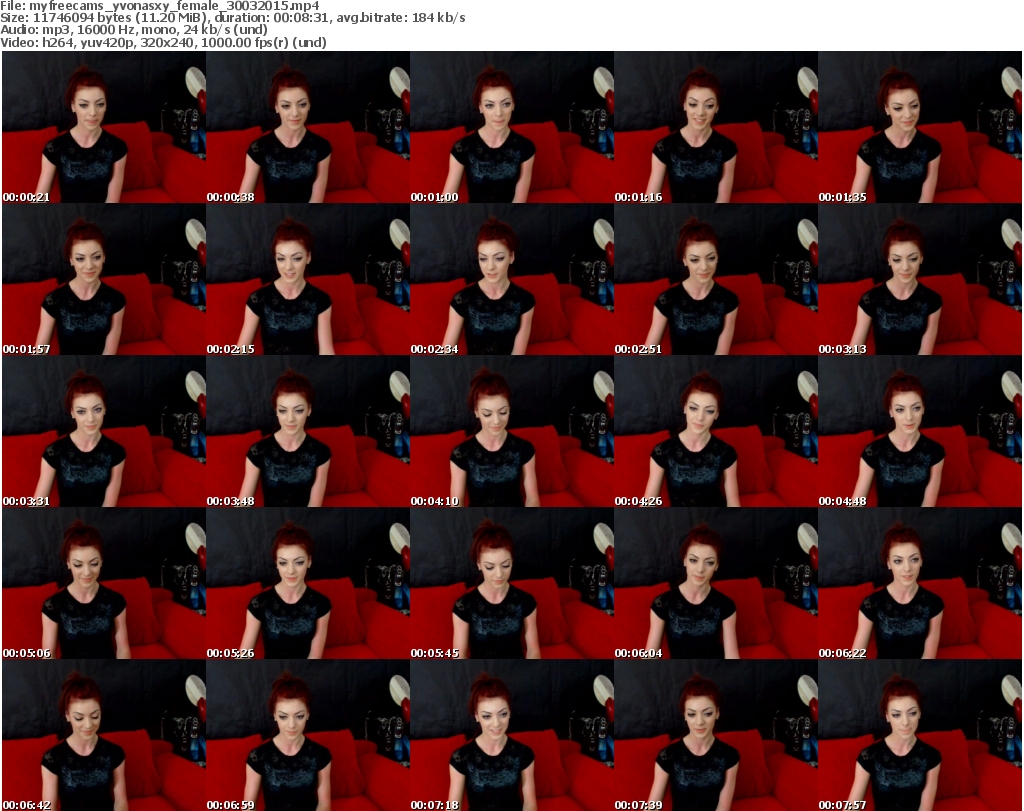Select the thumbnail at 00:05:45
The height and width of the screenshot is (811, 1024).
(511, 583)
